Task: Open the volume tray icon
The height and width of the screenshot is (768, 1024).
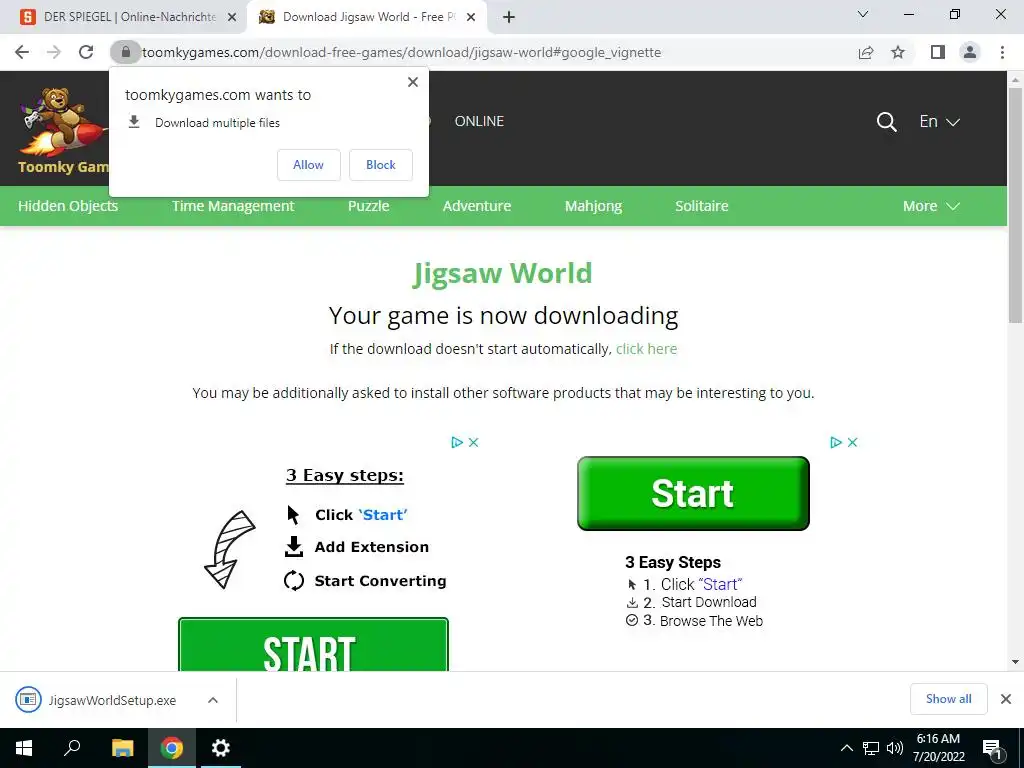Action: [895, 748]
